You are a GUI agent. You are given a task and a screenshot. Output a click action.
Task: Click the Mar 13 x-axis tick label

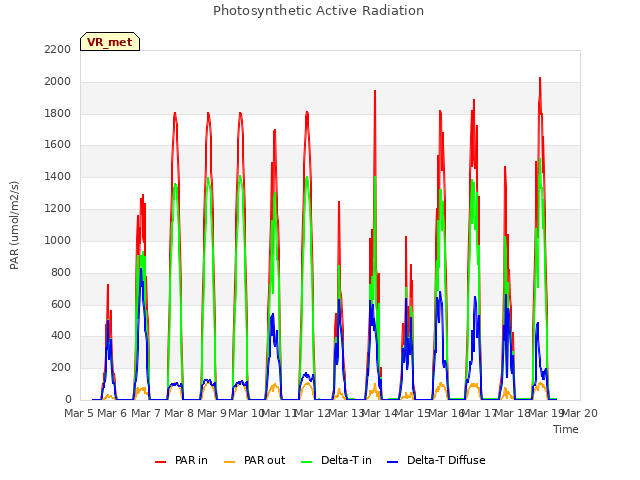(x=346, y=413)
